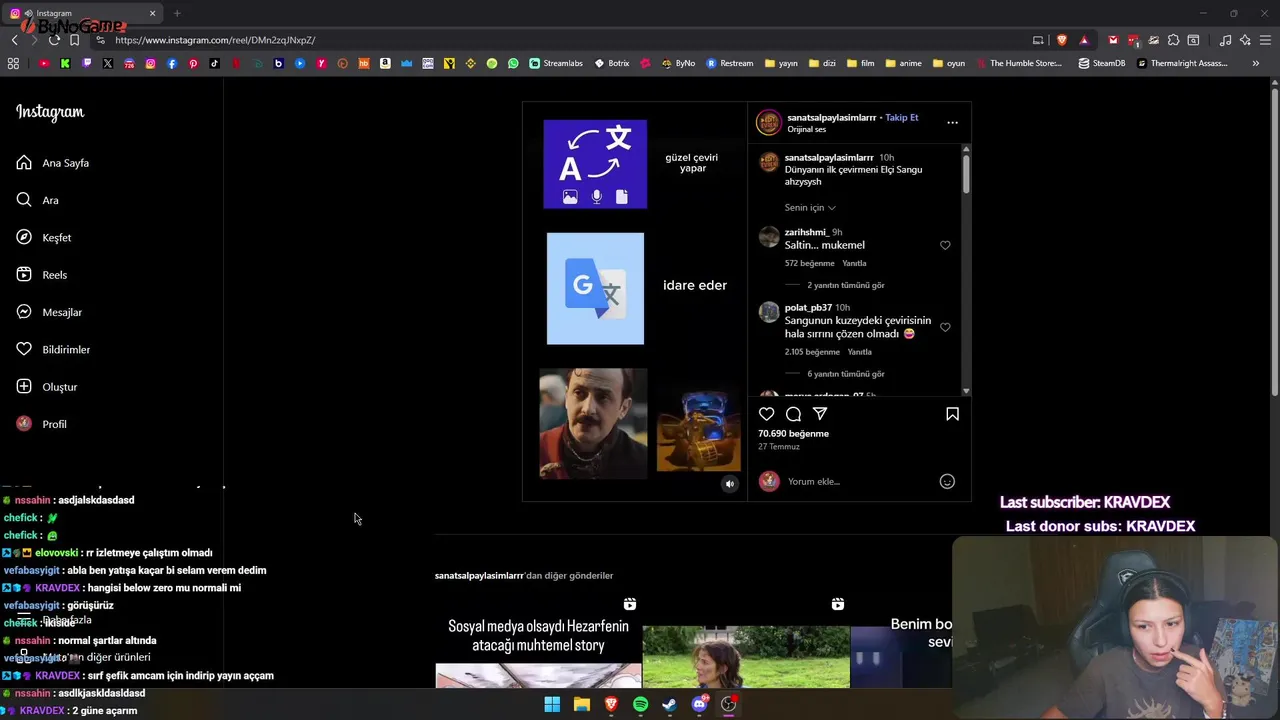Screen dimensions: 1280x720
Task: Open a new browser tab
Action: coord(177,13)
